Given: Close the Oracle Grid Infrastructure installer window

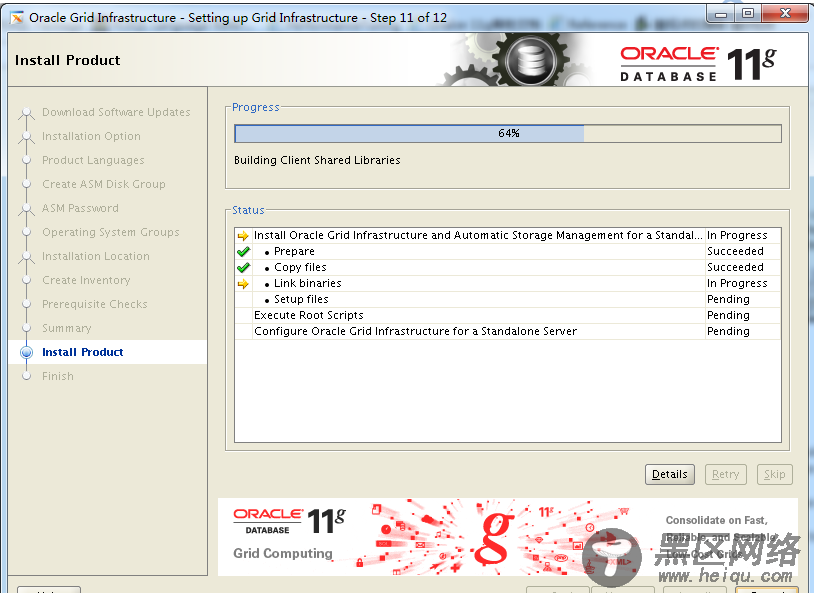Looking at the screenshot, I should (785, 14).
